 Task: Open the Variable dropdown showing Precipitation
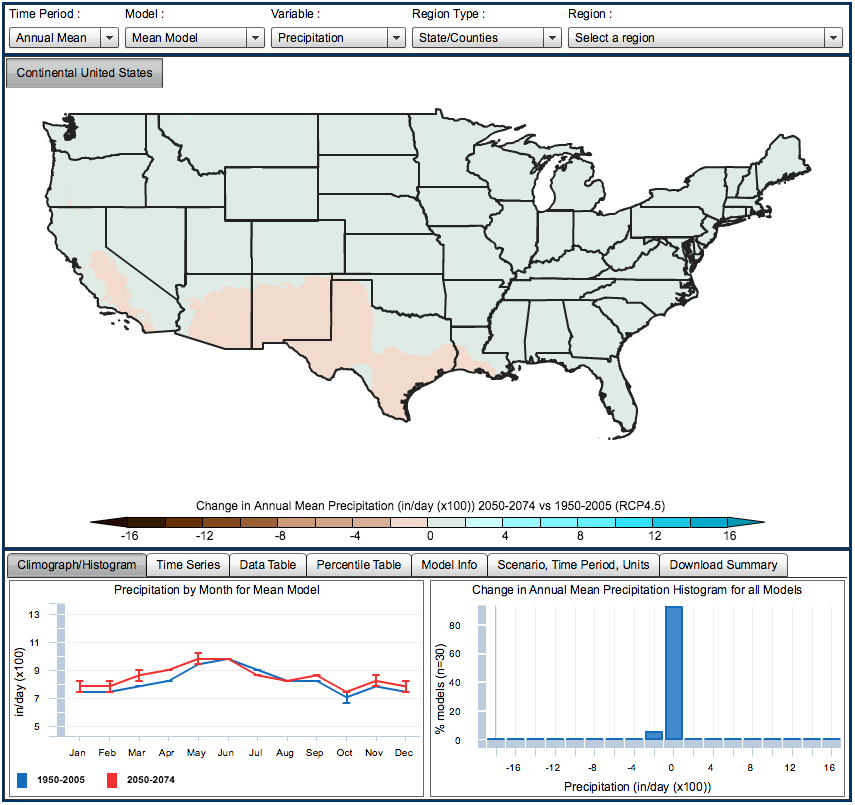[x=337, y=38]
